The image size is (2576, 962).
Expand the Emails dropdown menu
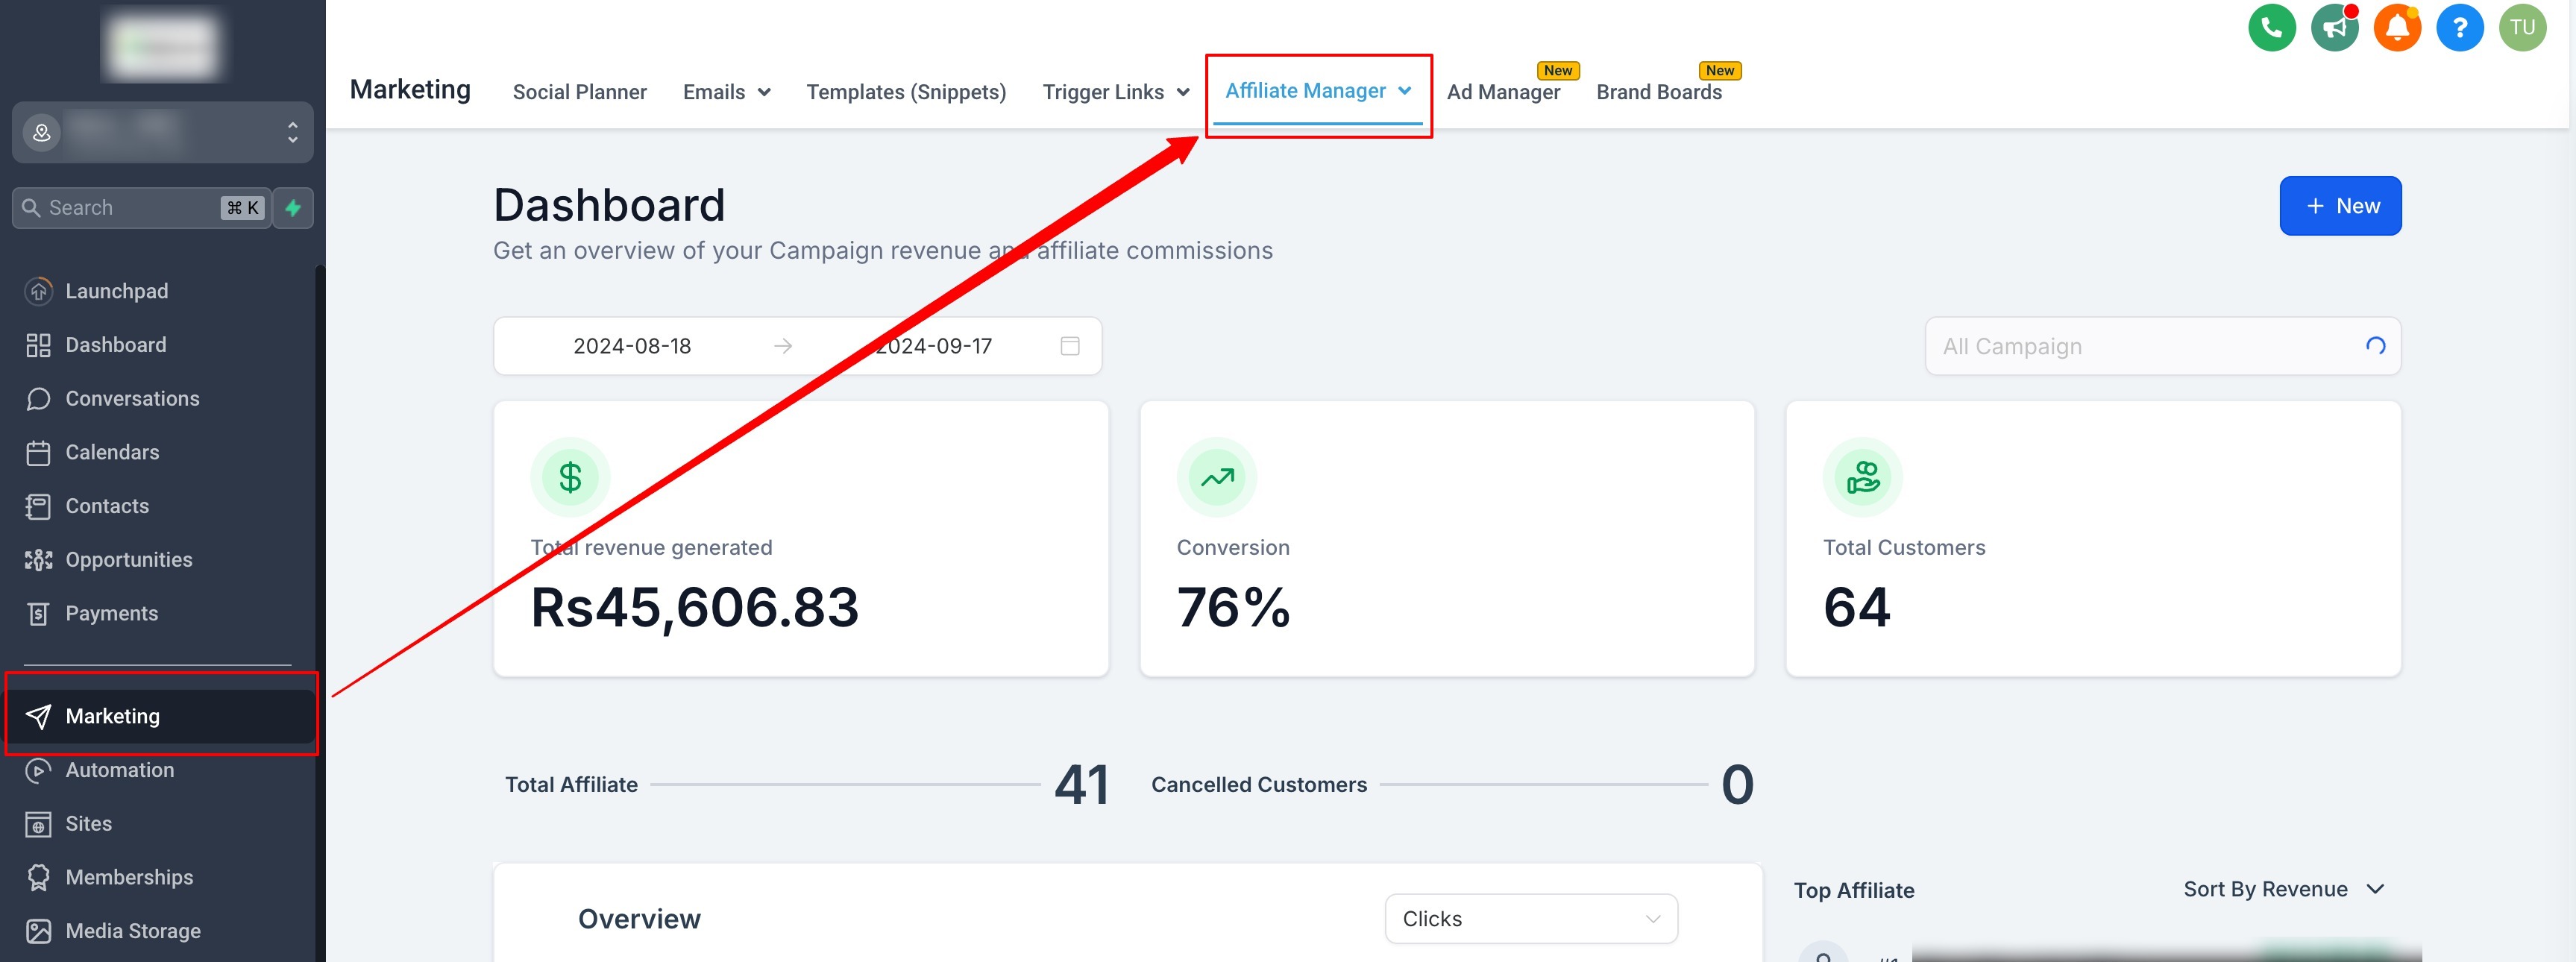[x=726, y=92]
